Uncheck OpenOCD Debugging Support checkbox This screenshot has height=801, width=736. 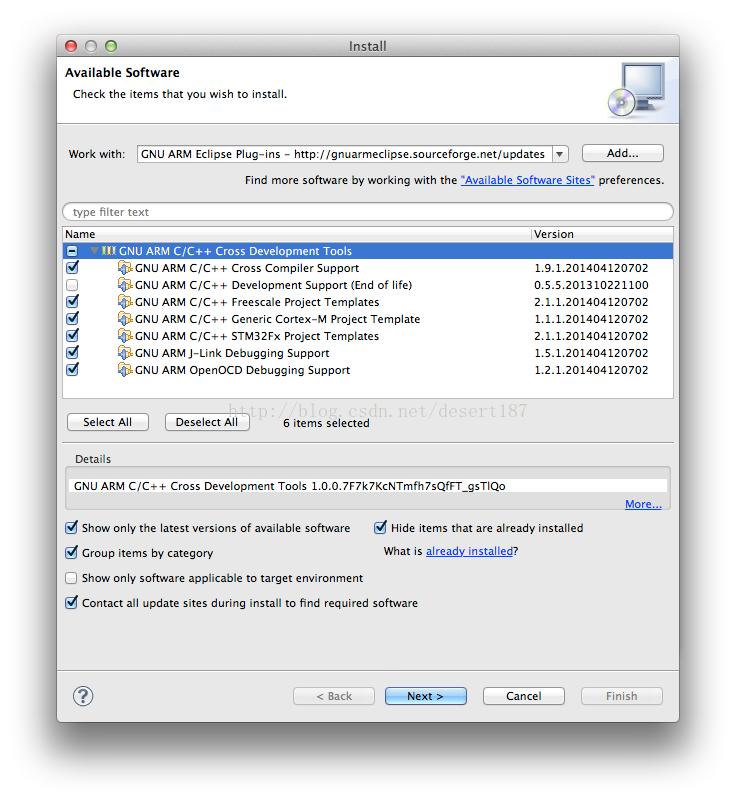coord(72,369)
